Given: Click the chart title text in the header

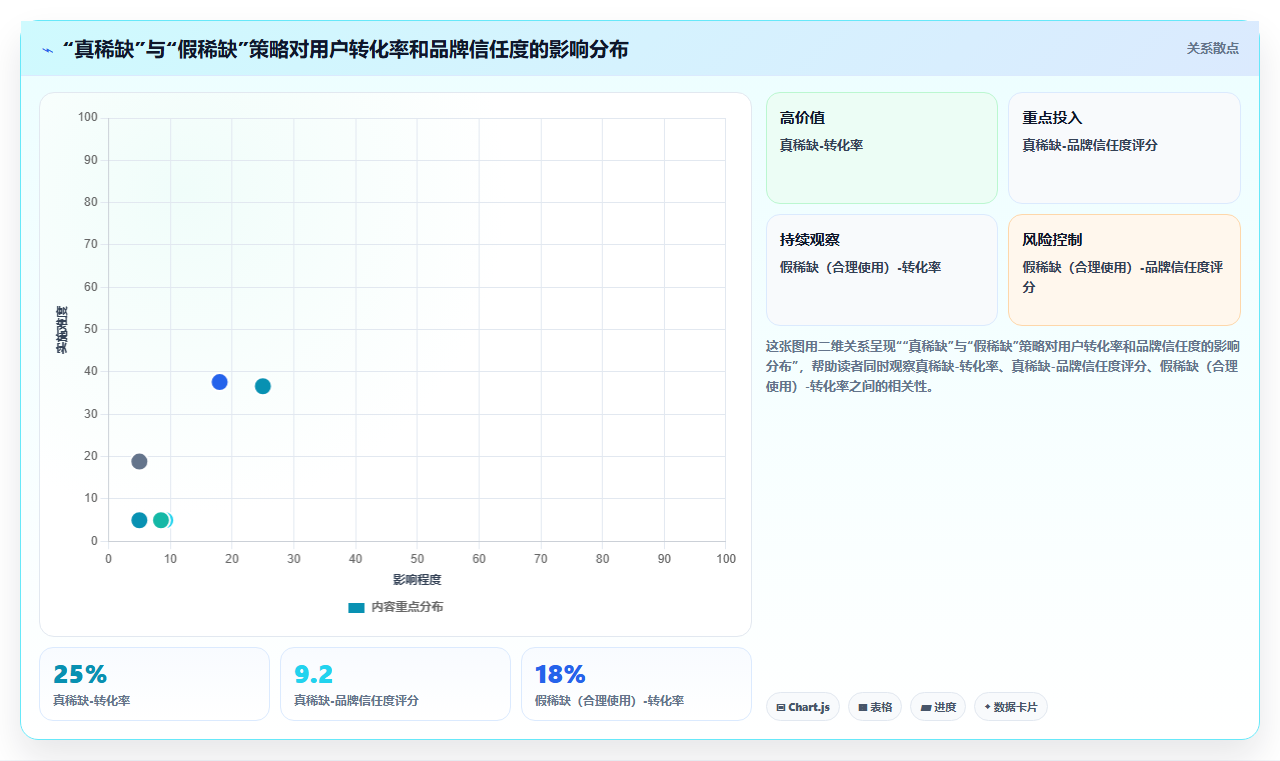Looking at the screenshot, I should tap(345, 49).
